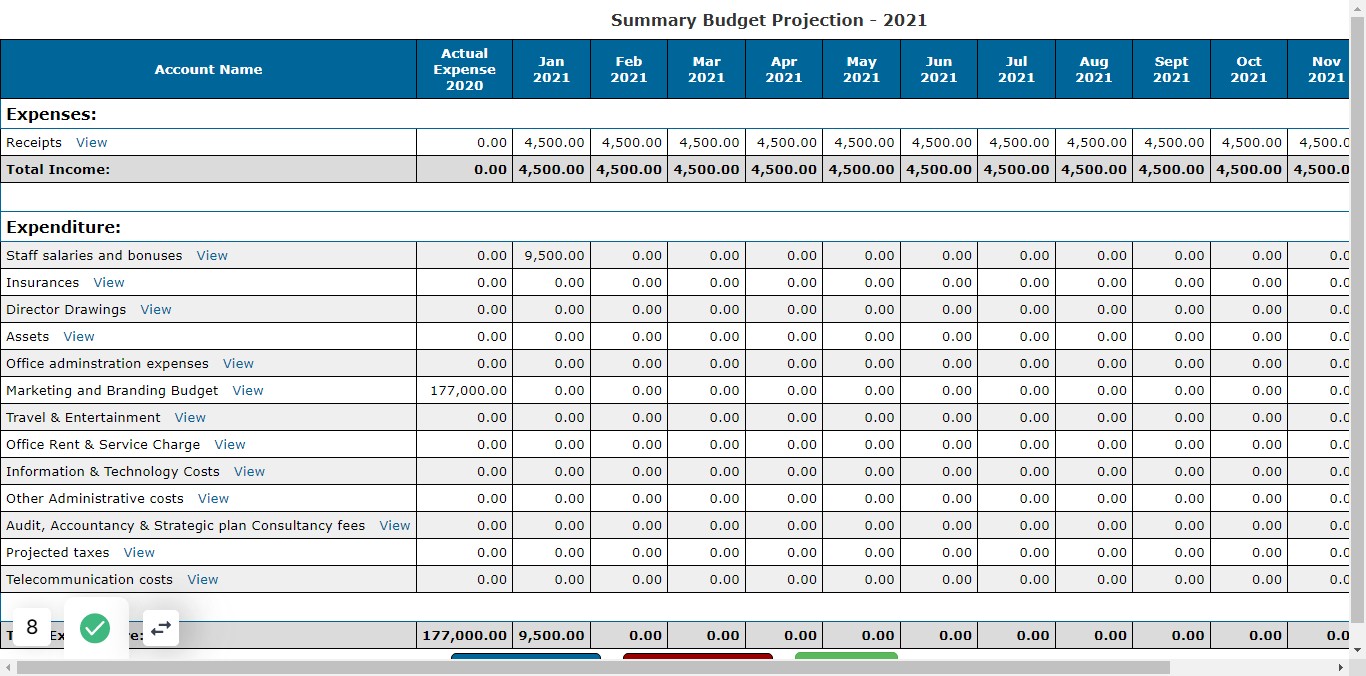Open View link for Director Drawings
Viewport: 1366px width, 676px height.
click(156, 310)
